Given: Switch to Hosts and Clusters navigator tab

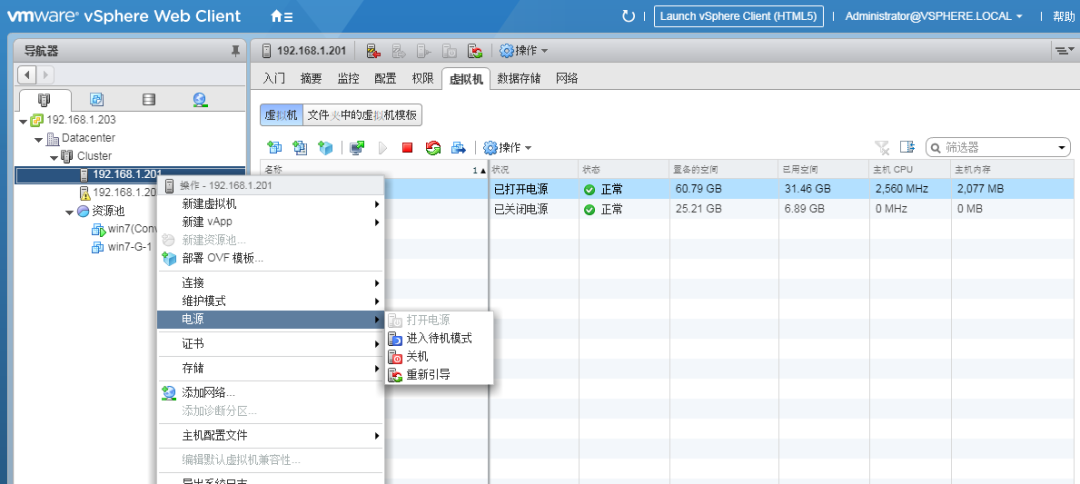Looking at the screenshot, I should coord(45,100).
